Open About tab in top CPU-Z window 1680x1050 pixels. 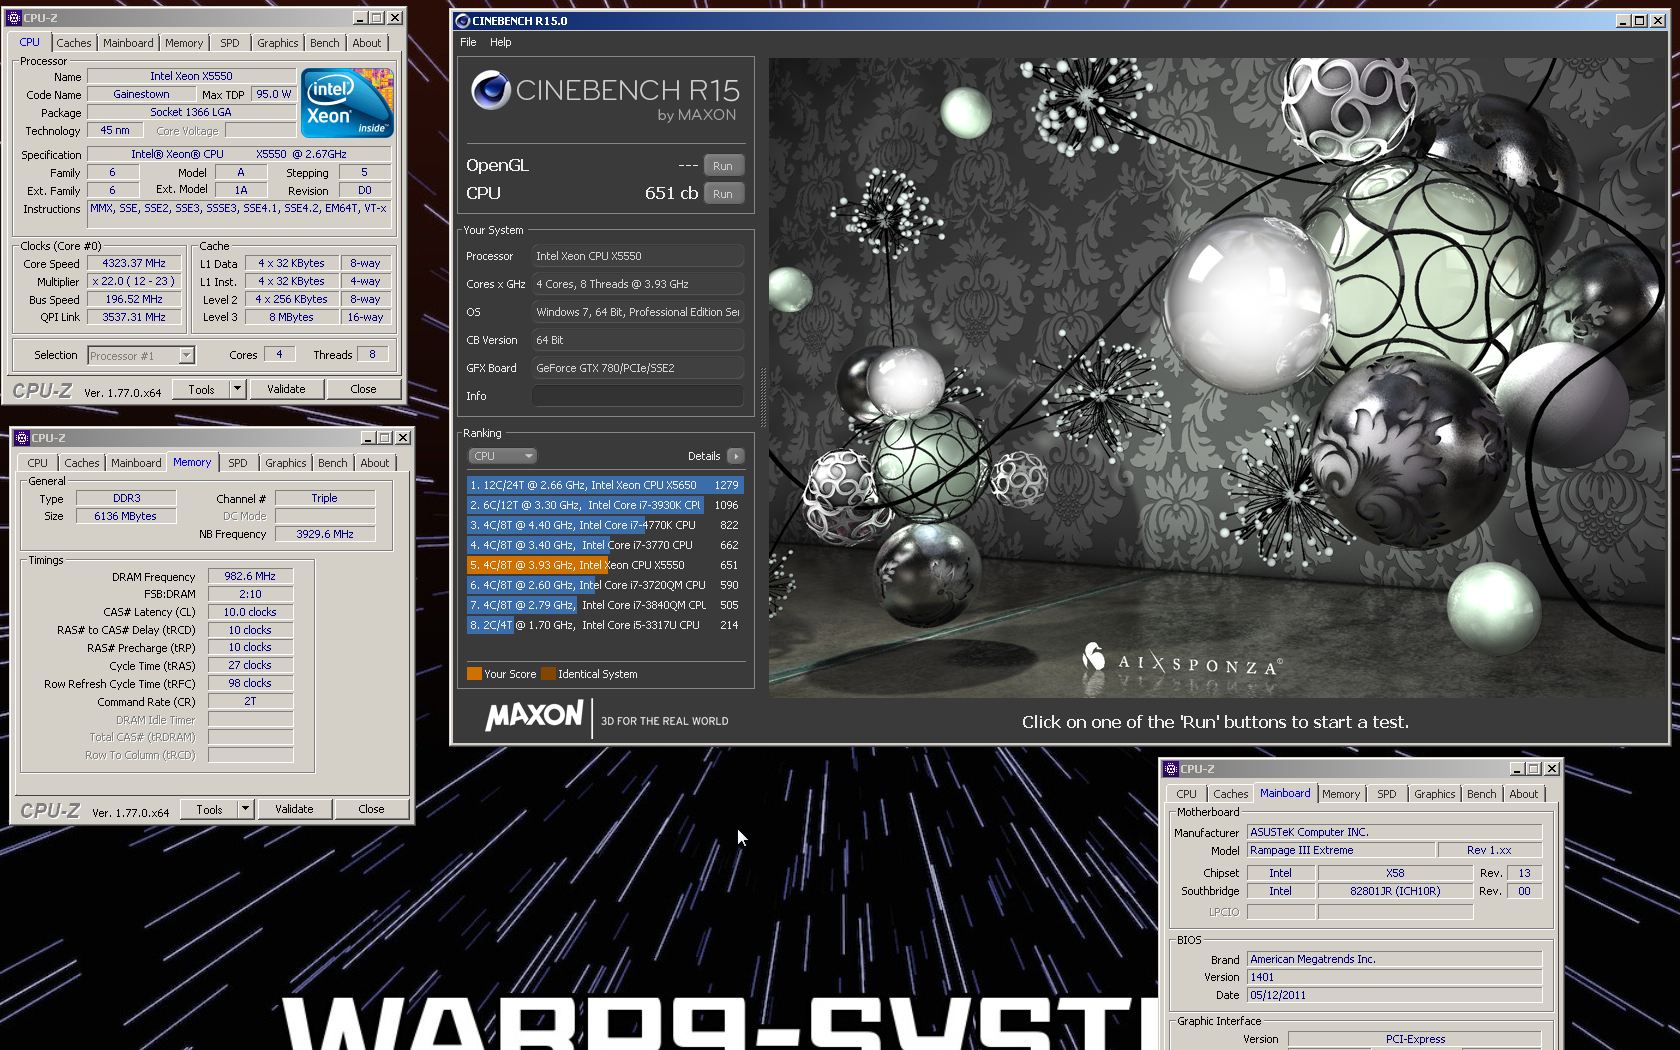[367, 43]
